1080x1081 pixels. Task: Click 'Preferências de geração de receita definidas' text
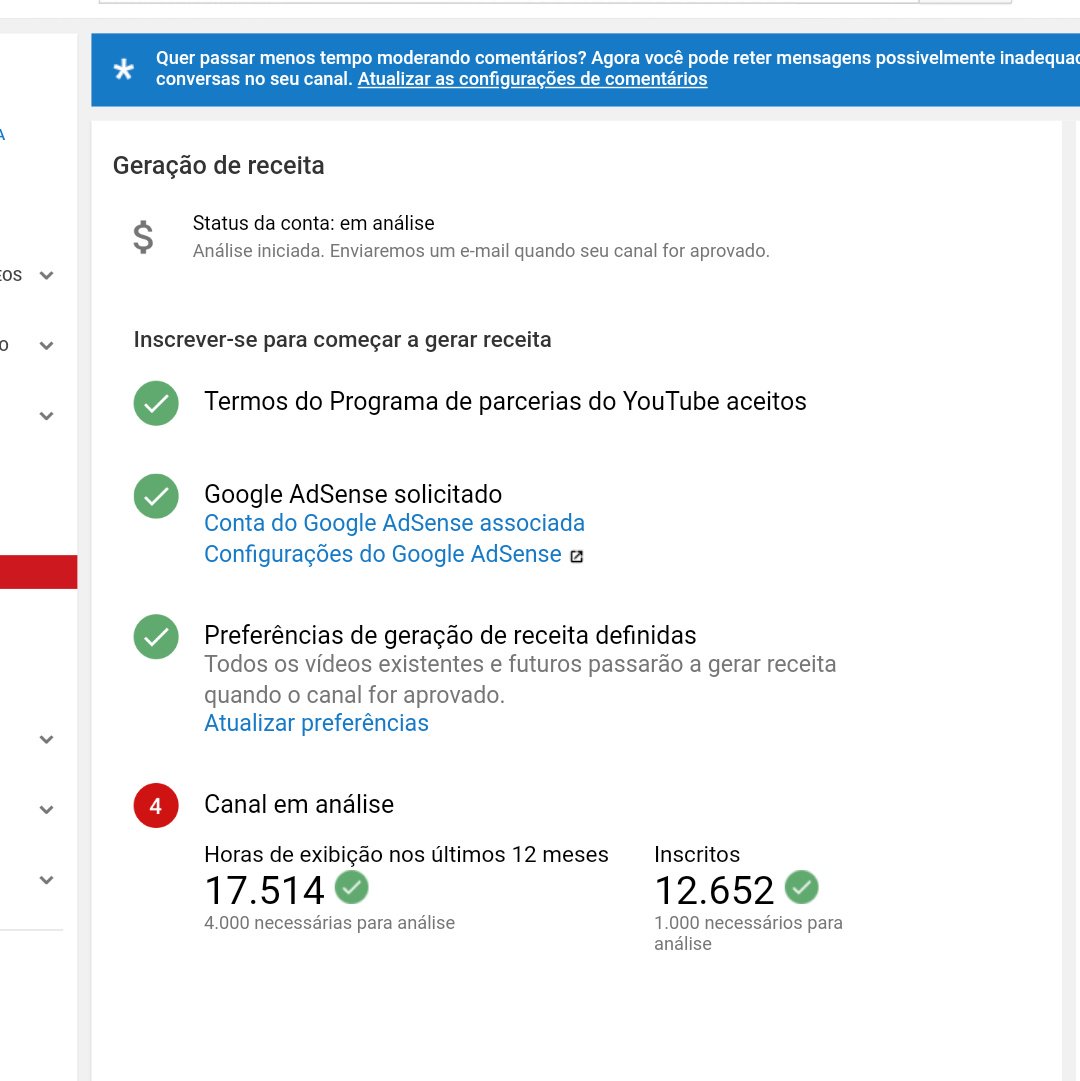pyautogui.click(x=450, y=635)
